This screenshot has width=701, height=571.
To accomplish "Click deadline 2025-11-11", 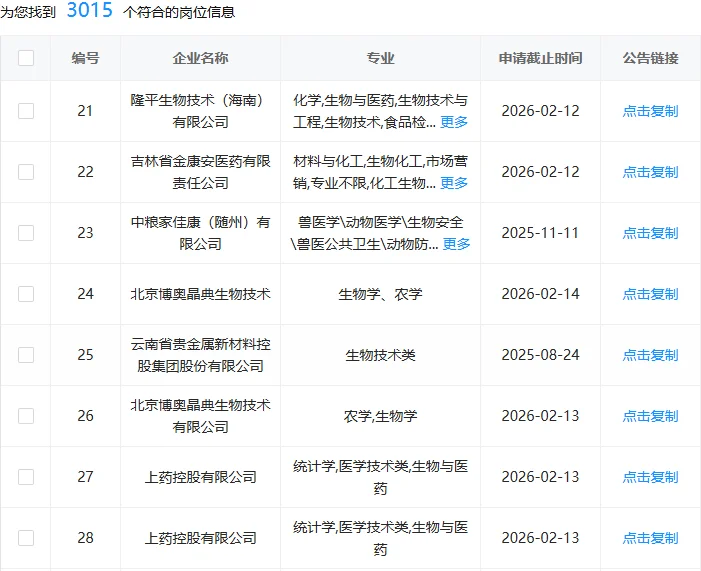I will tap(541, 233).
